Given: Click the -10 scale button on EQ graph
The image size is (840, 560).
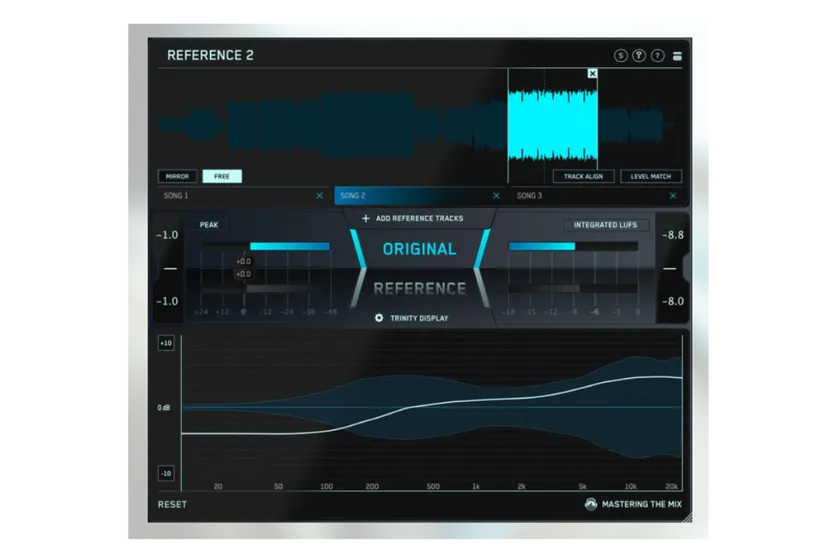Looking at the screenshot, I should tap(166, 473).
